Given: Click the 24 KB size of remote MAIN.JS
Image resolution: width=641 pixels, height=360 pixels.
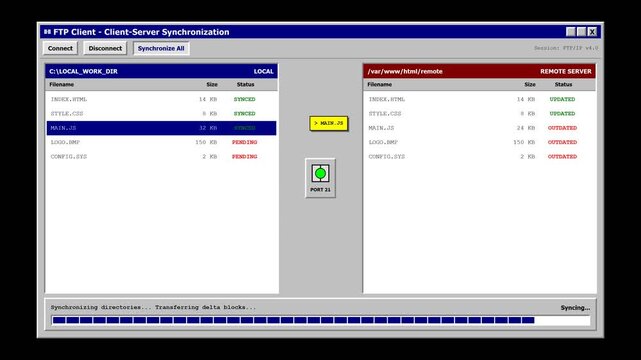Looking at the screenshot, I should [526, 128].
